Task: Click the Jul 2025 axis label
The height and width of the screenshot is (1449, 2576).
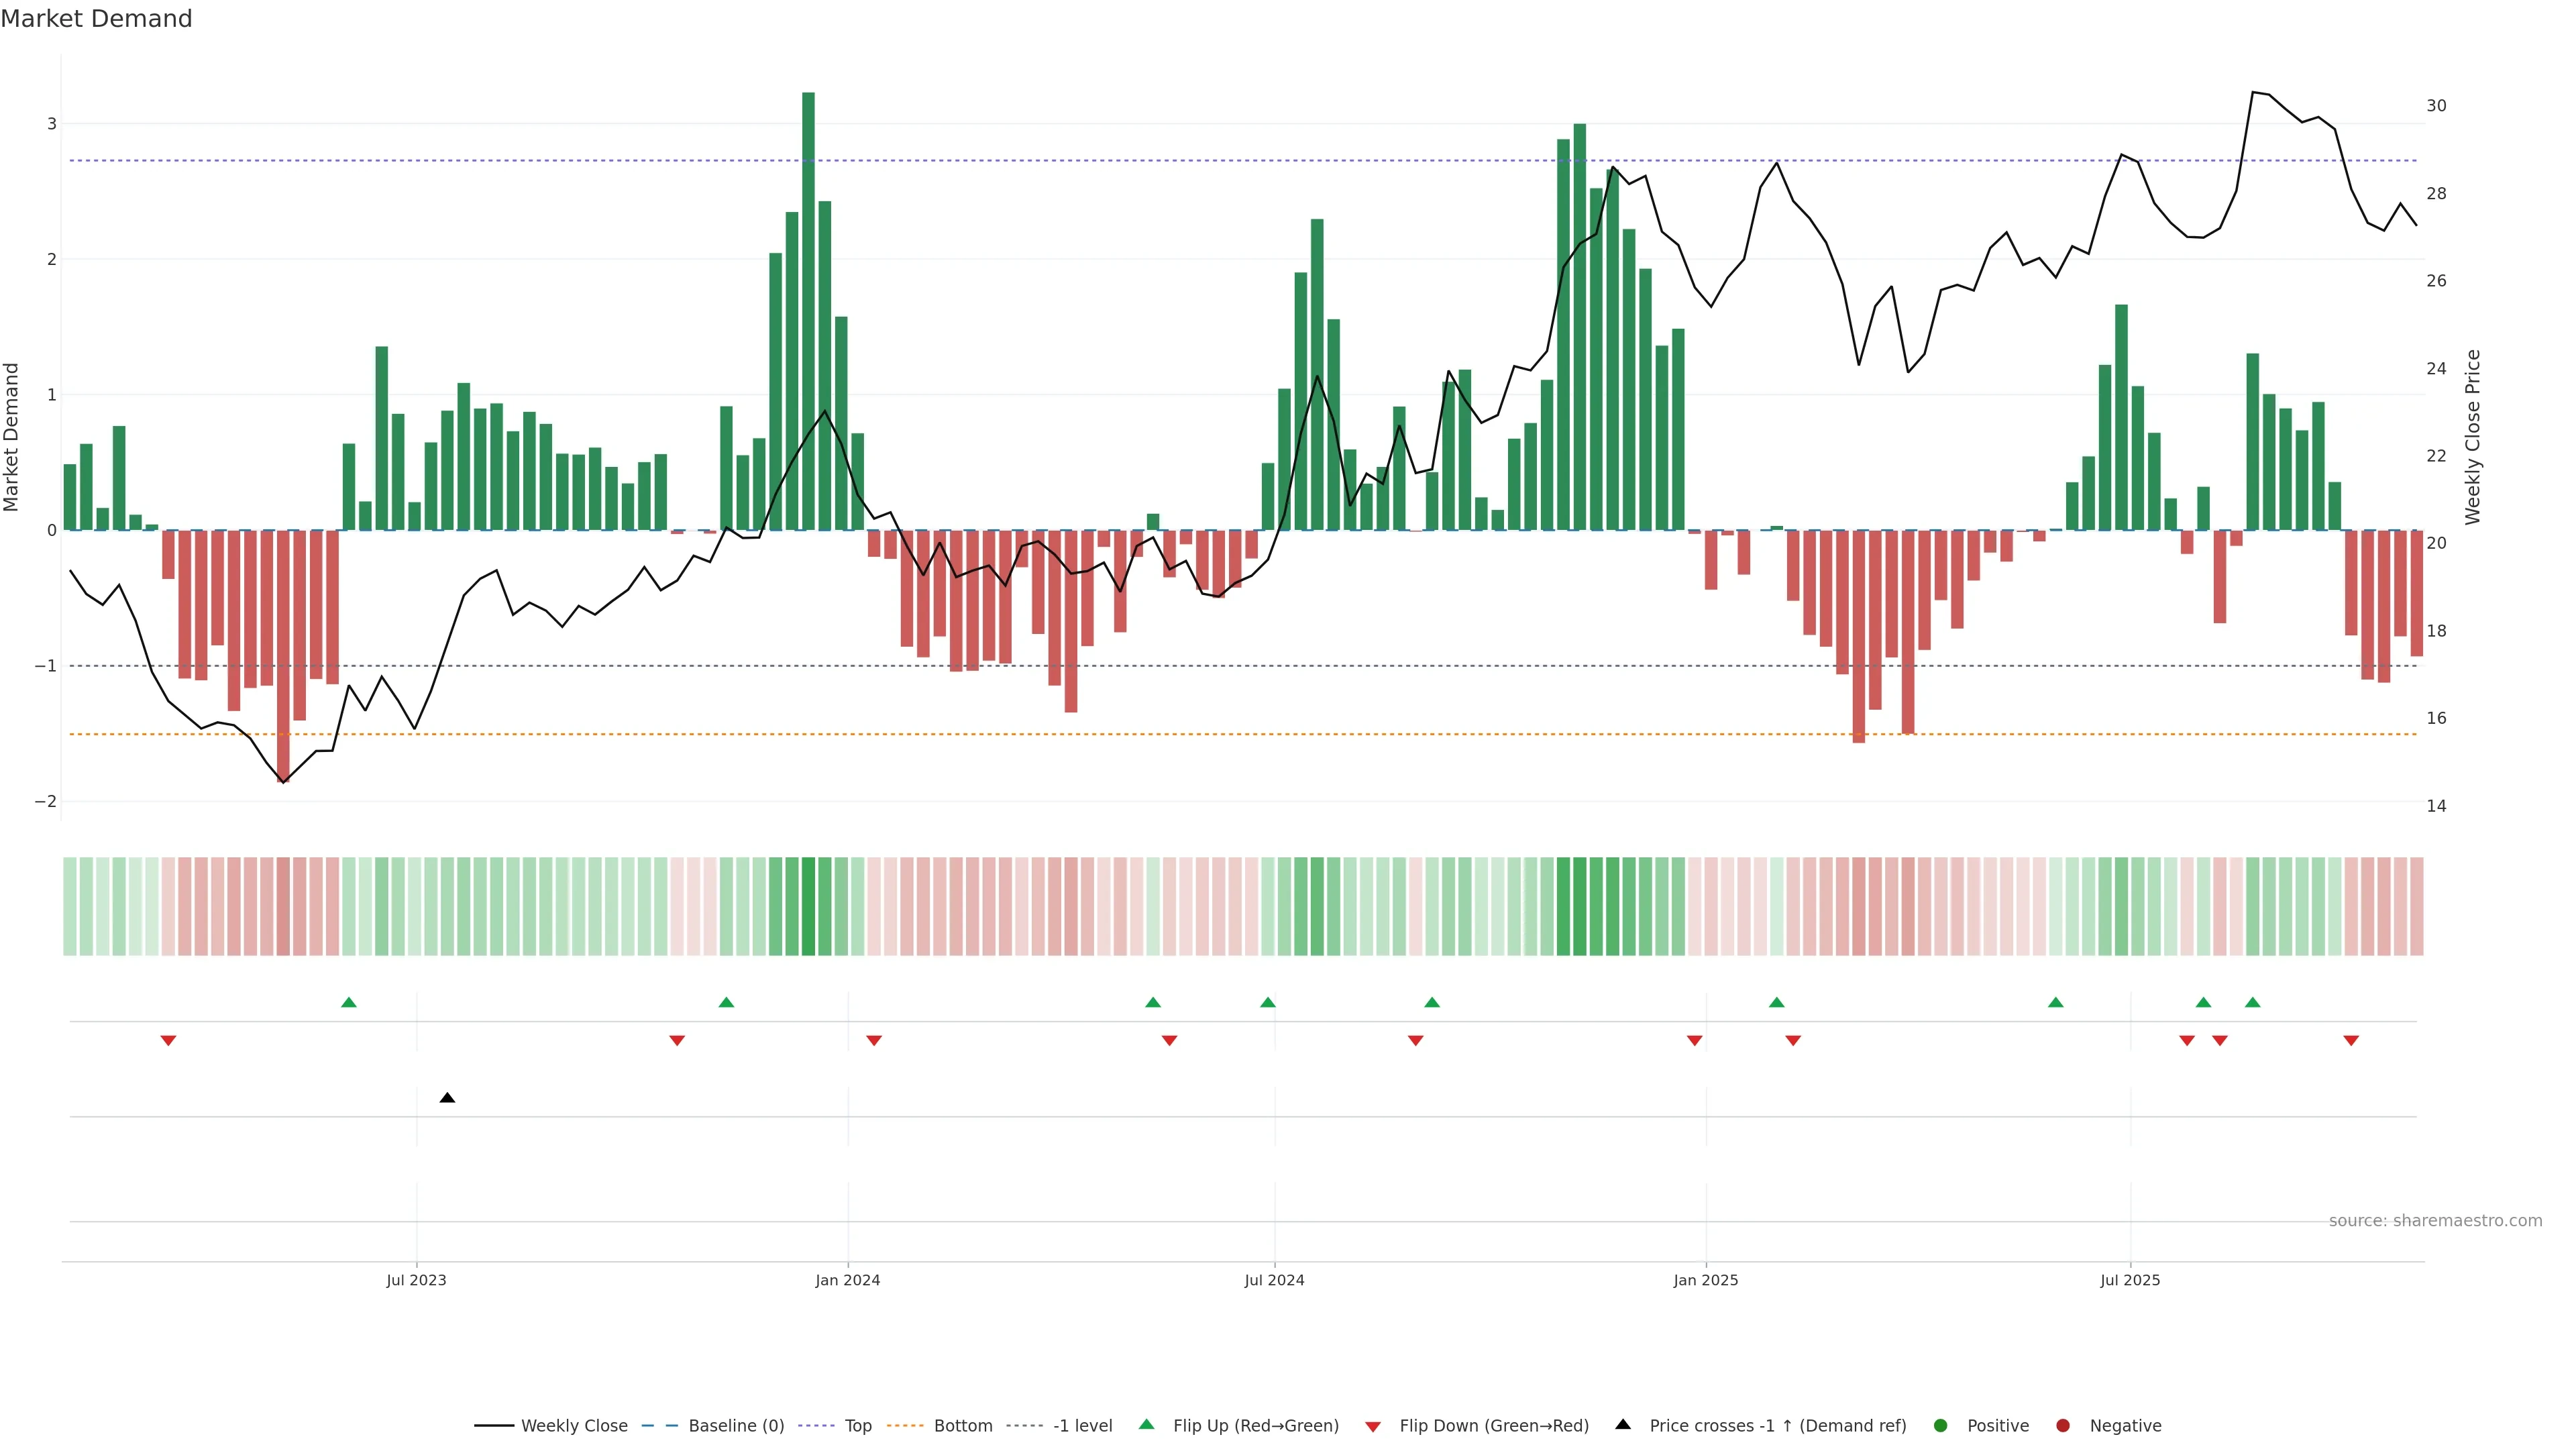Action: coord(2130,1280)
